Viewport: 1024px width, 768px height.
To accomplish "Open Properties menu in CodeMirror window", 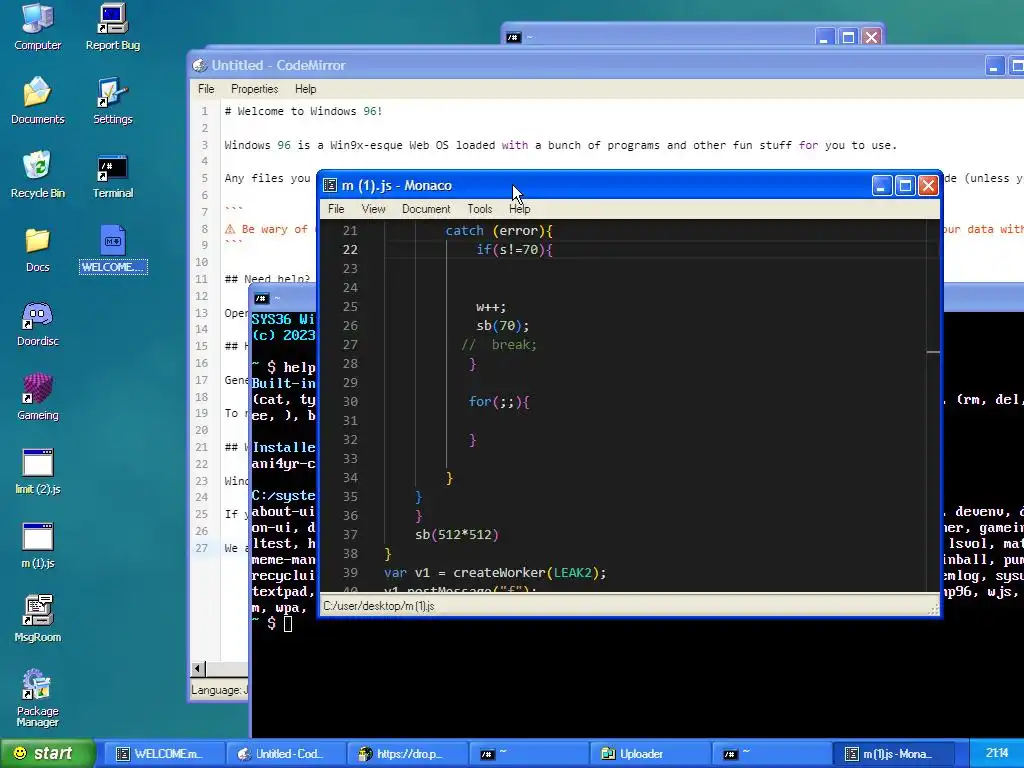I will [254, 89].
